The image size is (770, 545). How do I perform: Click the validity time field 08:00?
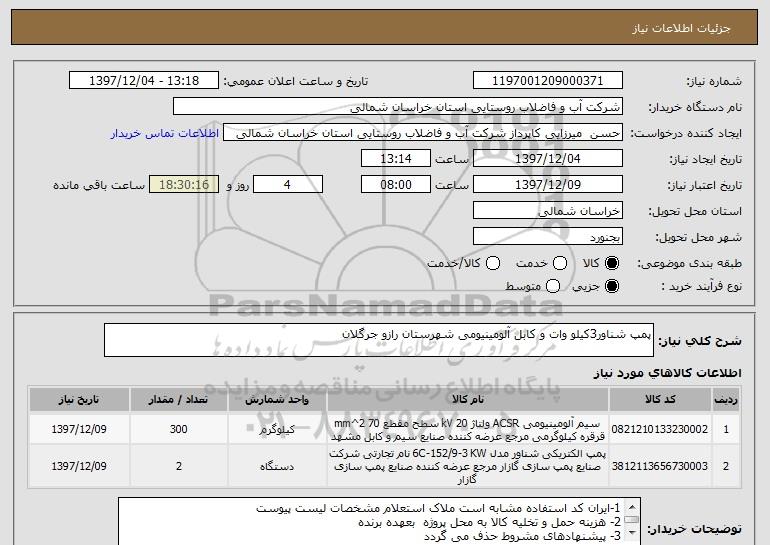tap(396, 185)
